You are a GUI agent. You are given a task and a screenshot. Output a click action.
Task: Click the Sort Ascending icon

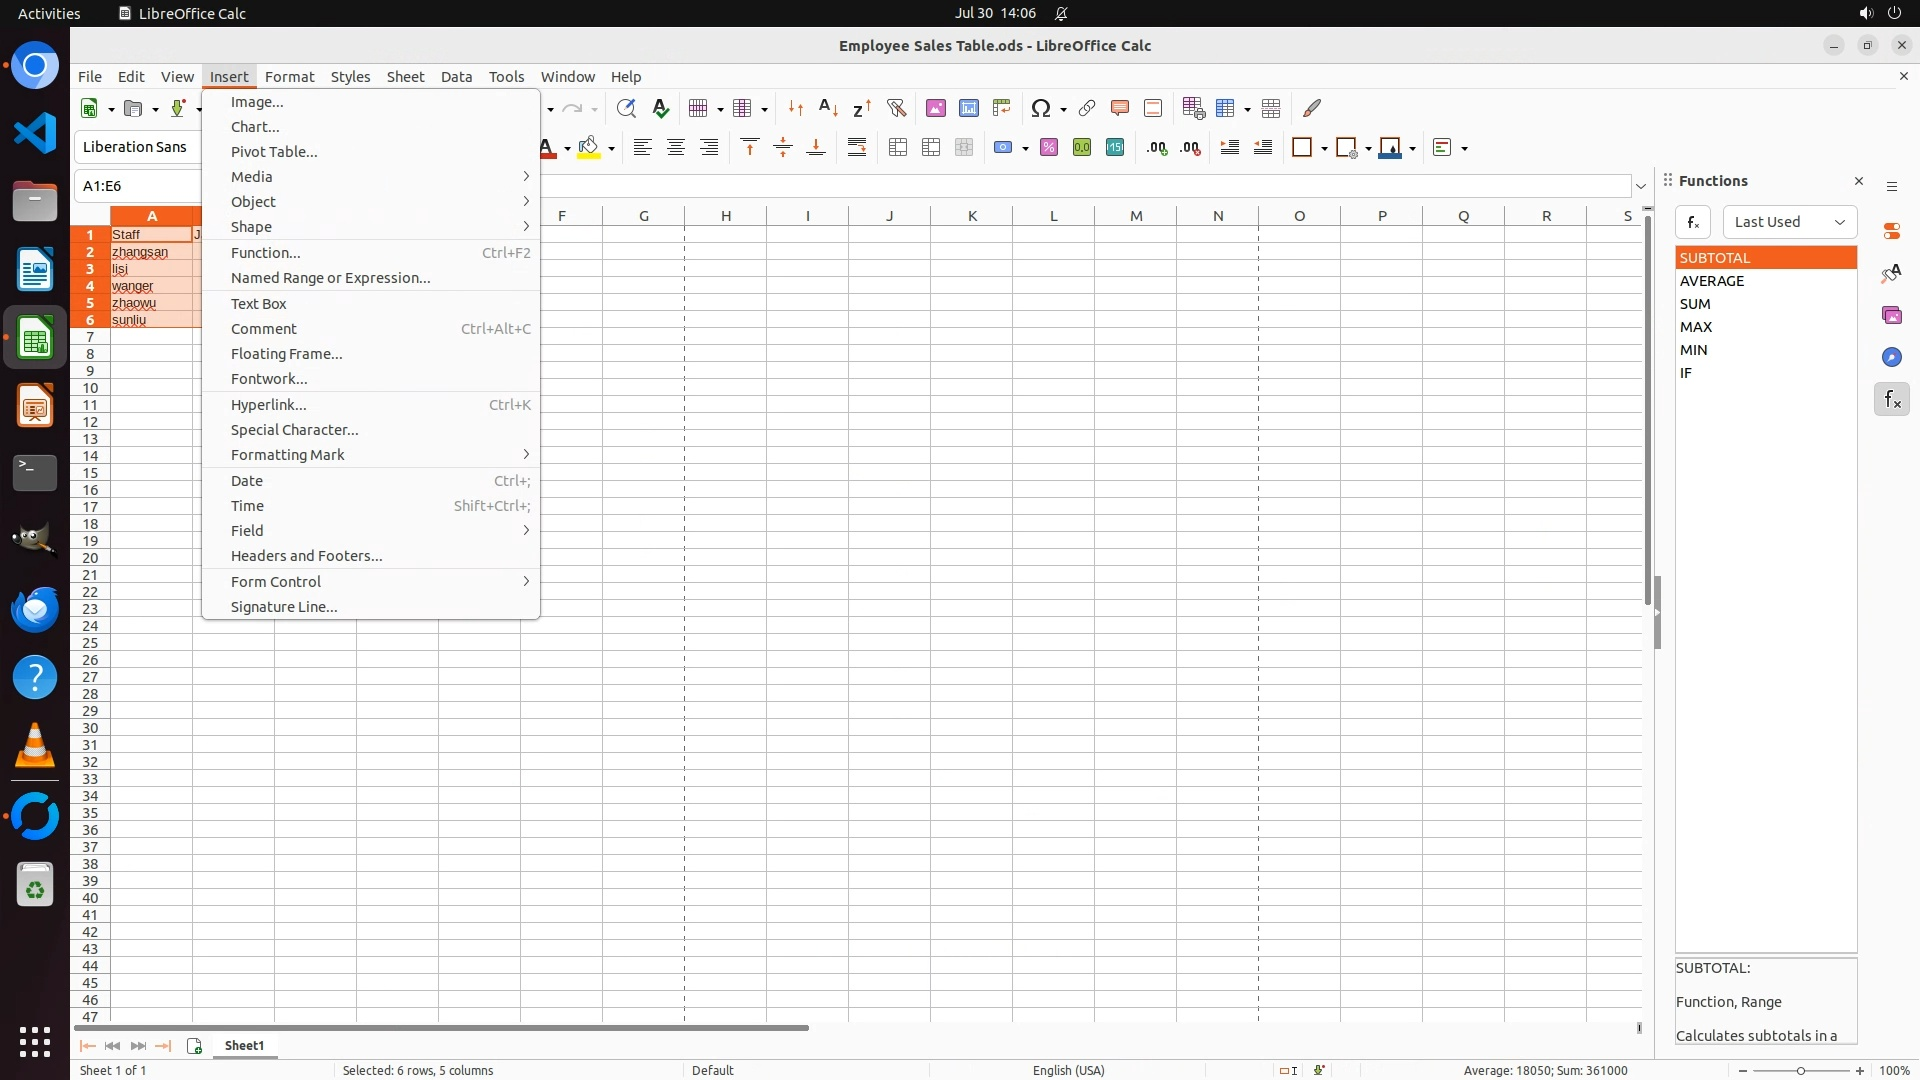click(x=828, y=108)
